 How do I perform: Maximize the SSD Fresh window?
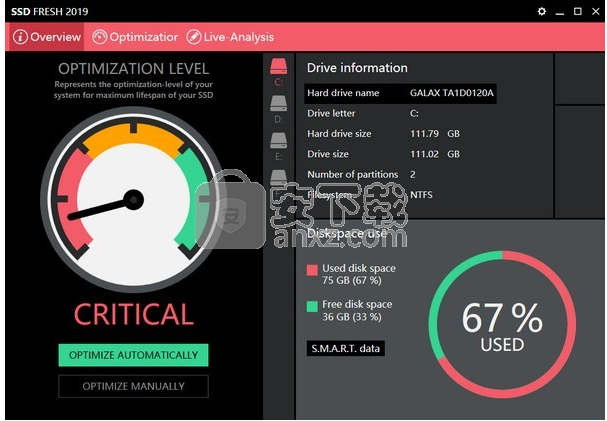point(578,11)
